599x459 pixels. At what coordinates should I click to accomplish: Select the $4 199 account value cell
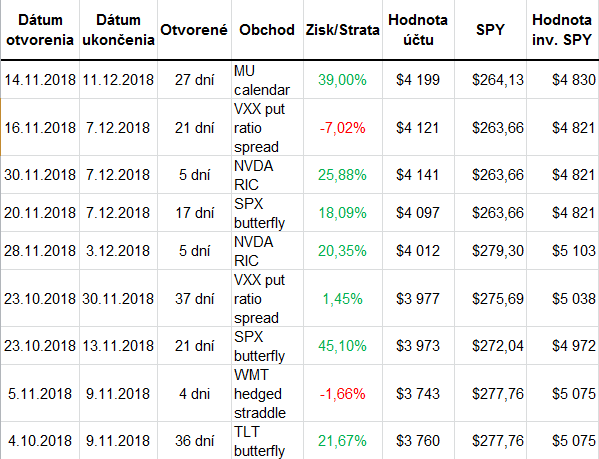click(418, 80)
